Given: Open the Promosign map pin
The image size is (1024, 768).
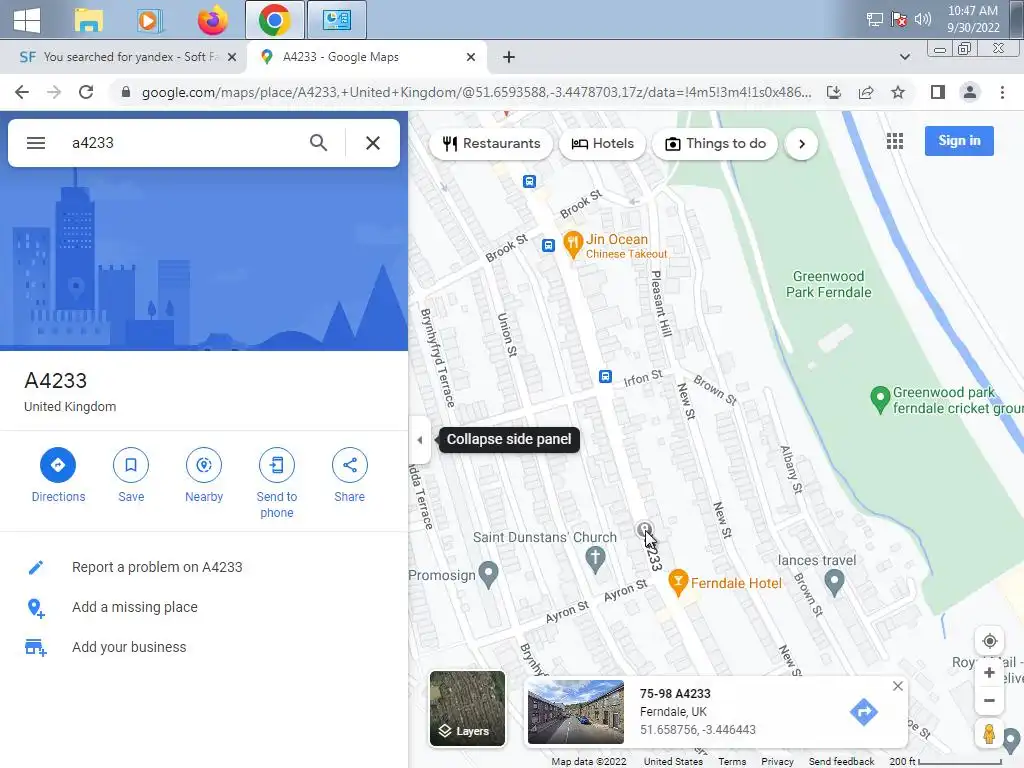Looking at the screenshot, I should (488, 575).
